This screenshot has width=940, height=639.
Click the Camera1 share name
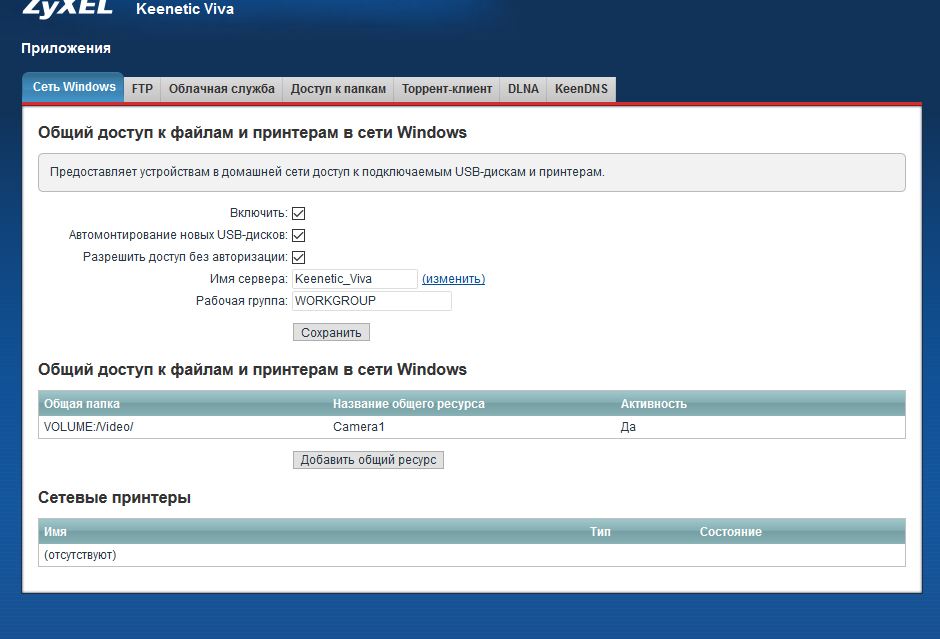[x=358, y=427]
